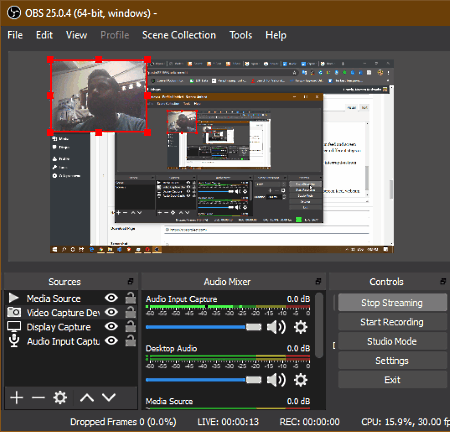Viewport: 450px width, 432px height.
Task: Open the Scene Collection menu
Action: [x=179, y=35]
